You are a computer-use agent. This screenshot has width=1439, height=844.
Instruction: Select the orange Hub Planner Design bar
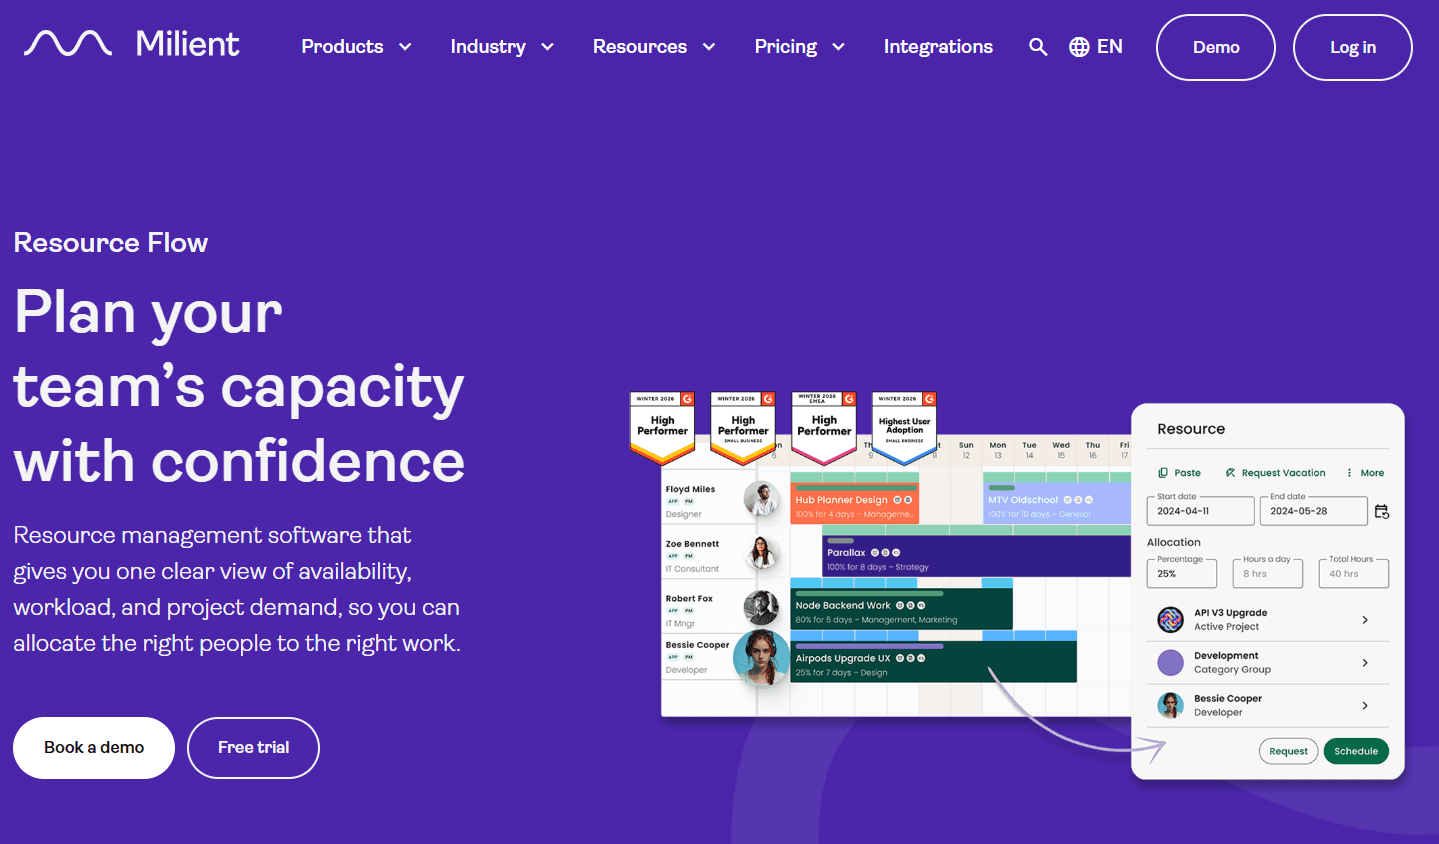tap(855, 504)
